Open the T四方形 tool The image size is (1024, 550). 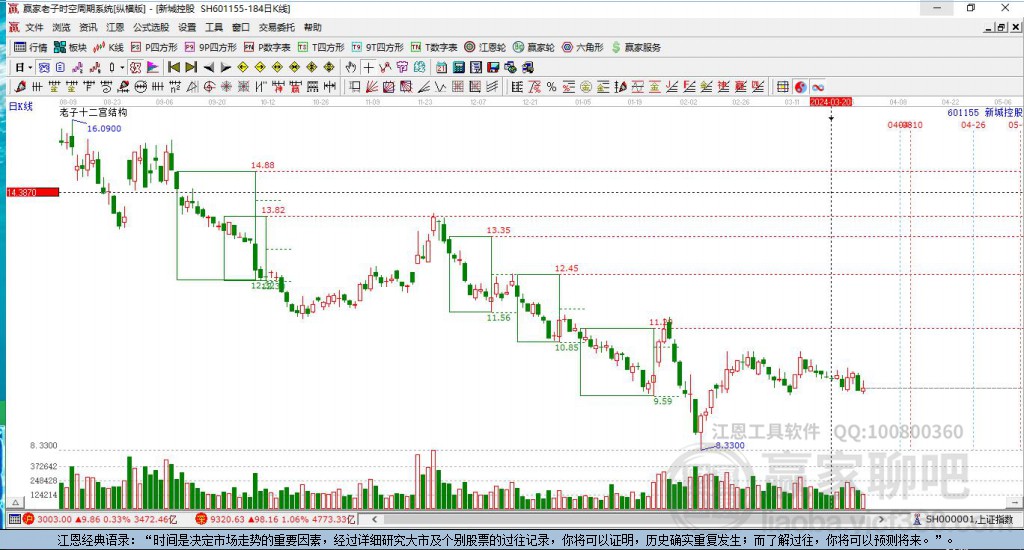[x=321, y=47]
